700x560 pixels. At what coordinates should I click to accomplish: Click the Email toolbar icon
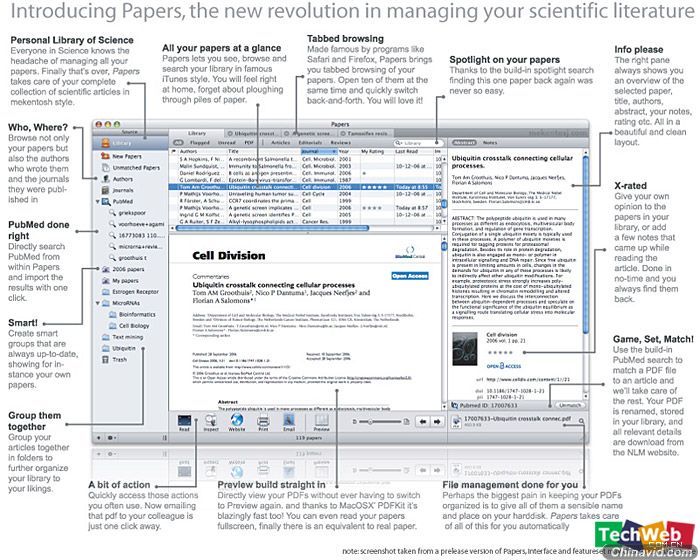click(x=289, y=422)
